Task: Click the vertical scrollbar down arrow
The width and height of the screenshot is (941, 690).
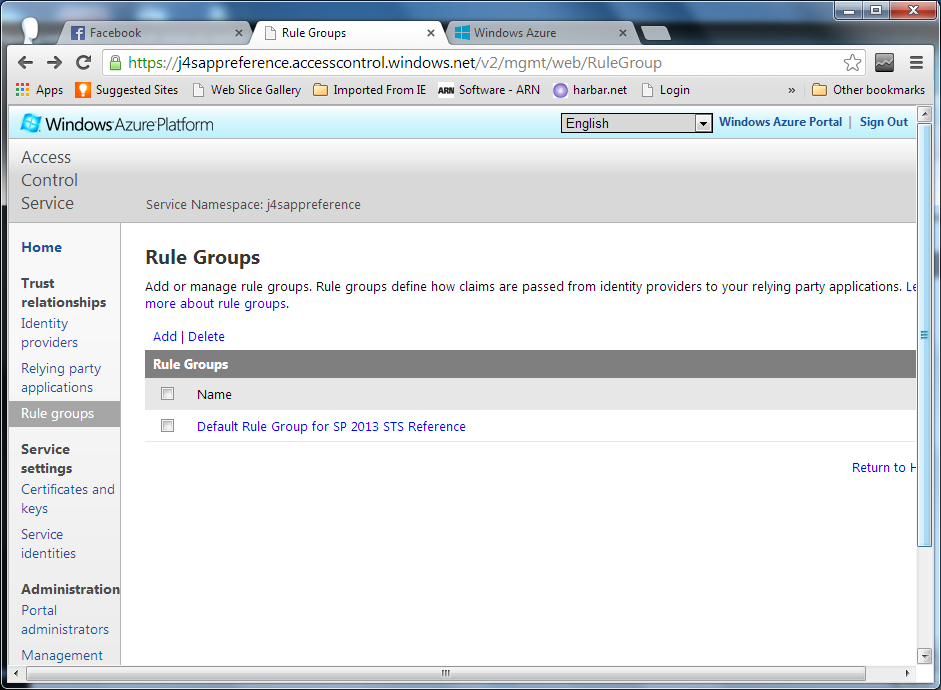Action: [924, 655]
